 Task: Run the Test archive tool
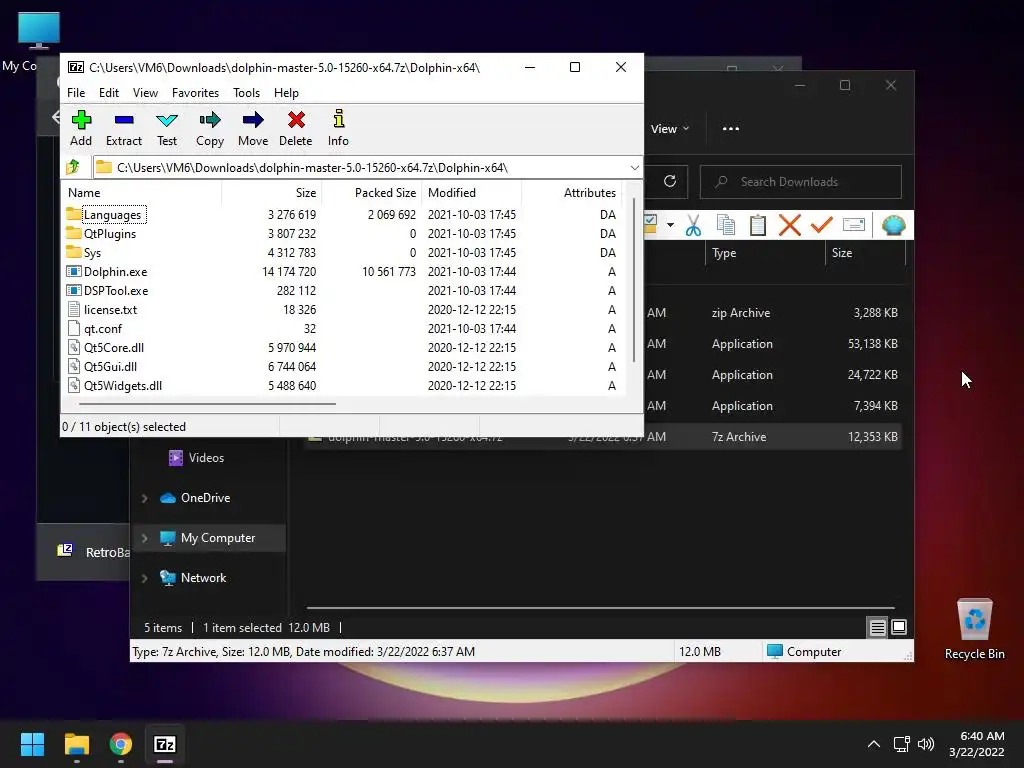point(167,128)
